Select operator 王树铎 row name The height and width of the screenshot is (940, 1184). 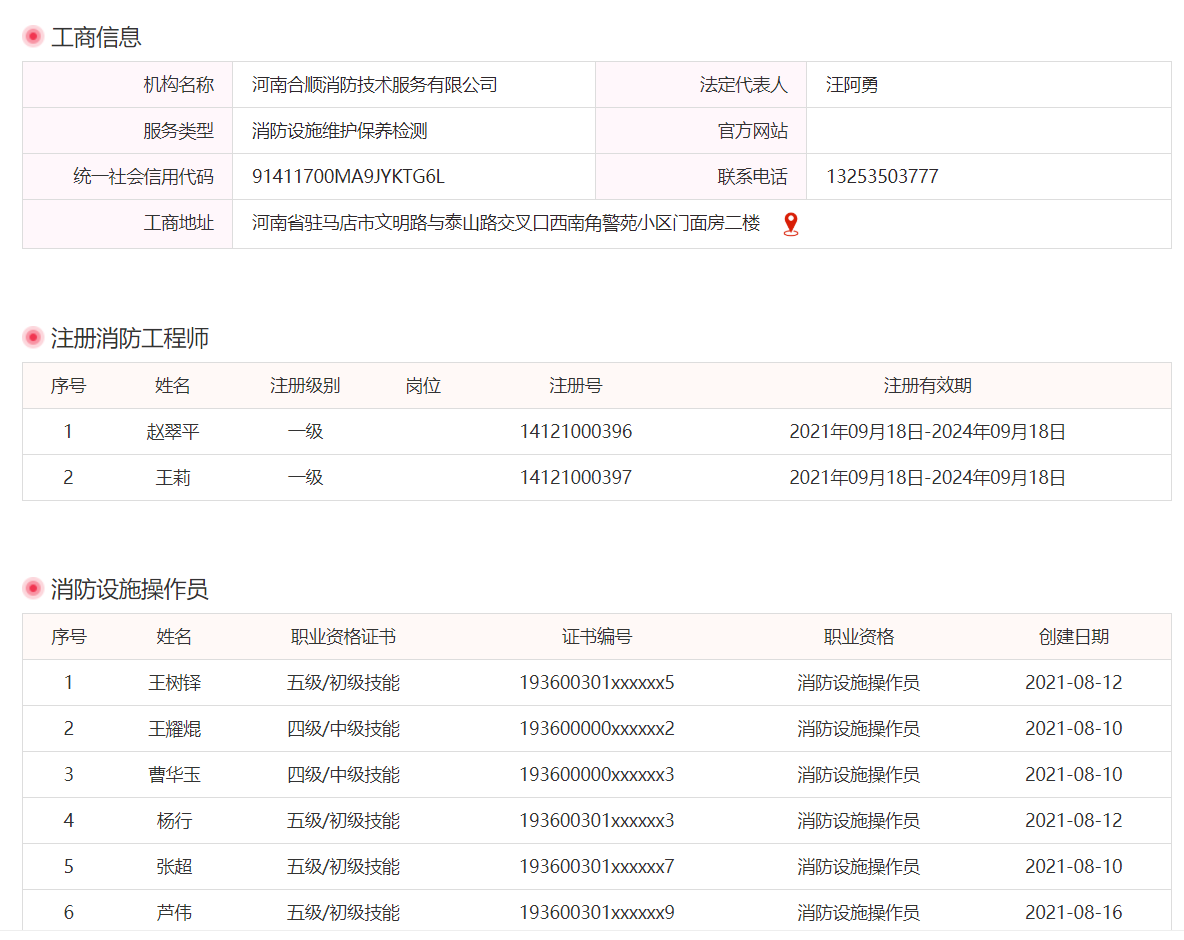click(x=174, y=683)
